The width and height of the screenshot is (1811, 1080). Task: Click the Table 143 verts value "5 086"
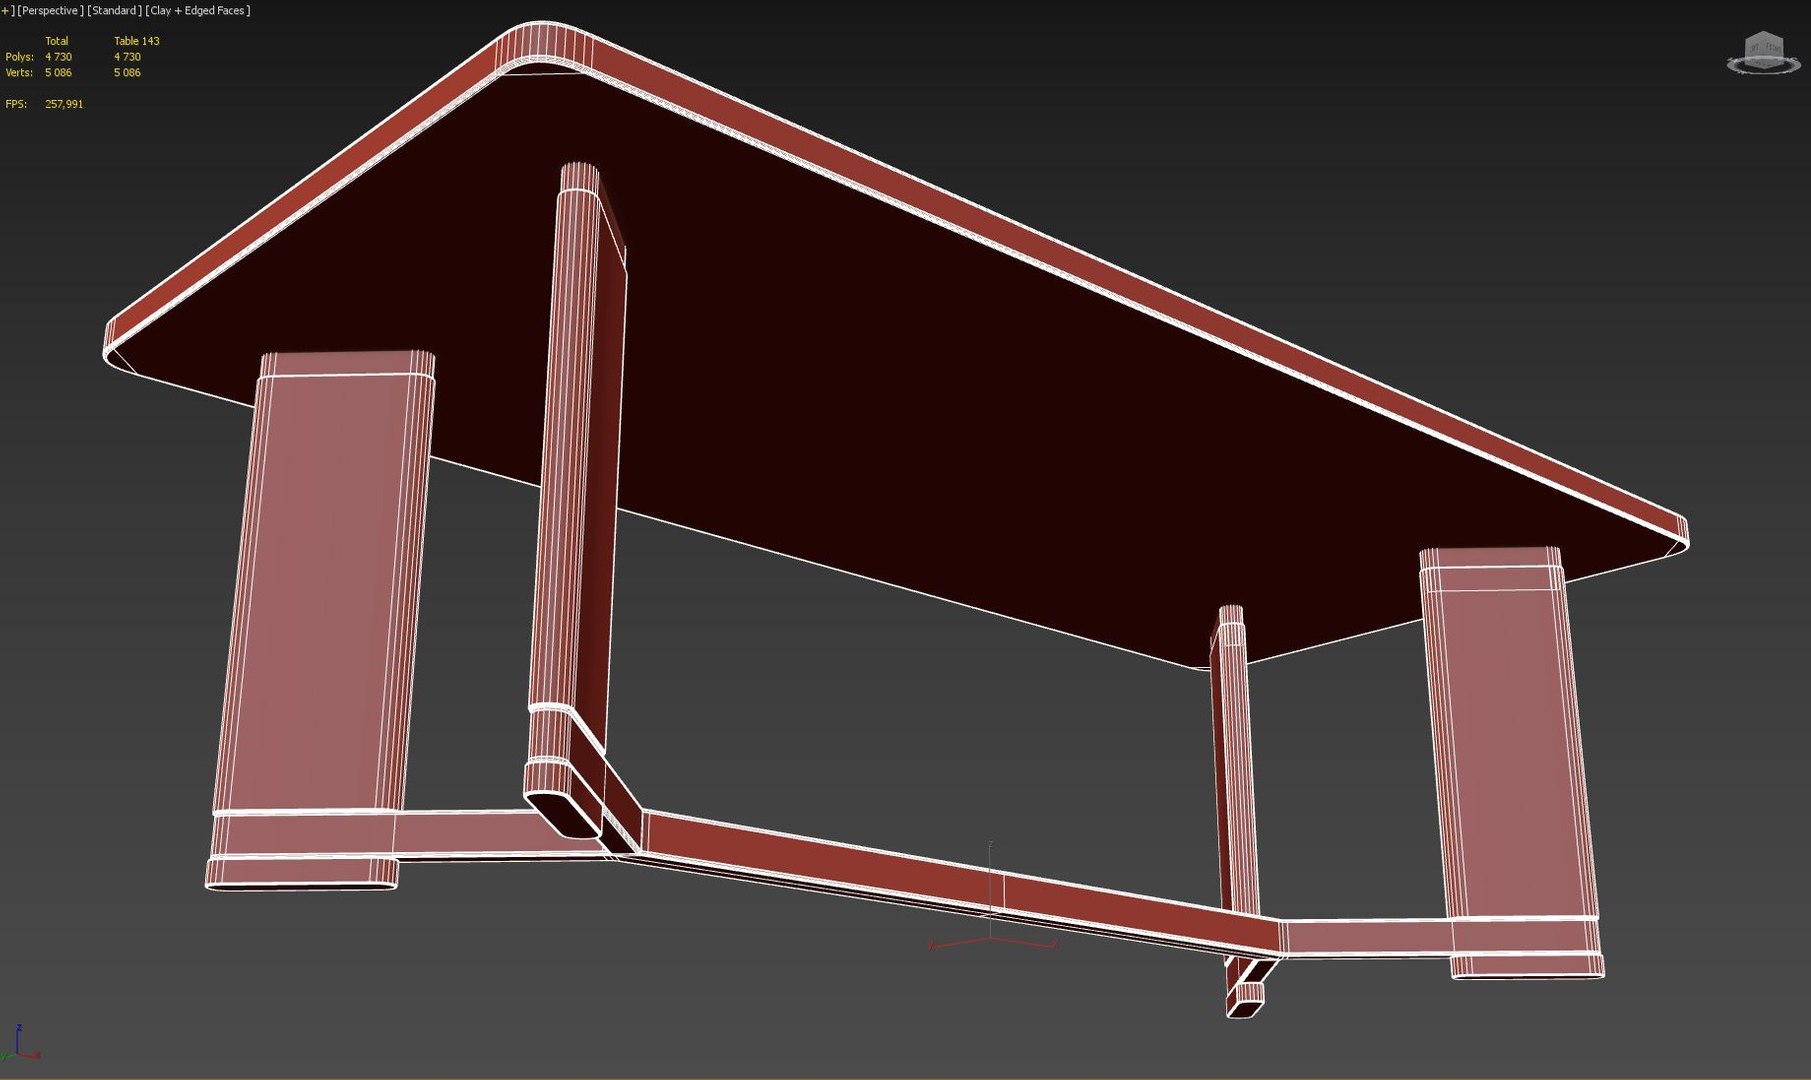[x=127, y=73]
